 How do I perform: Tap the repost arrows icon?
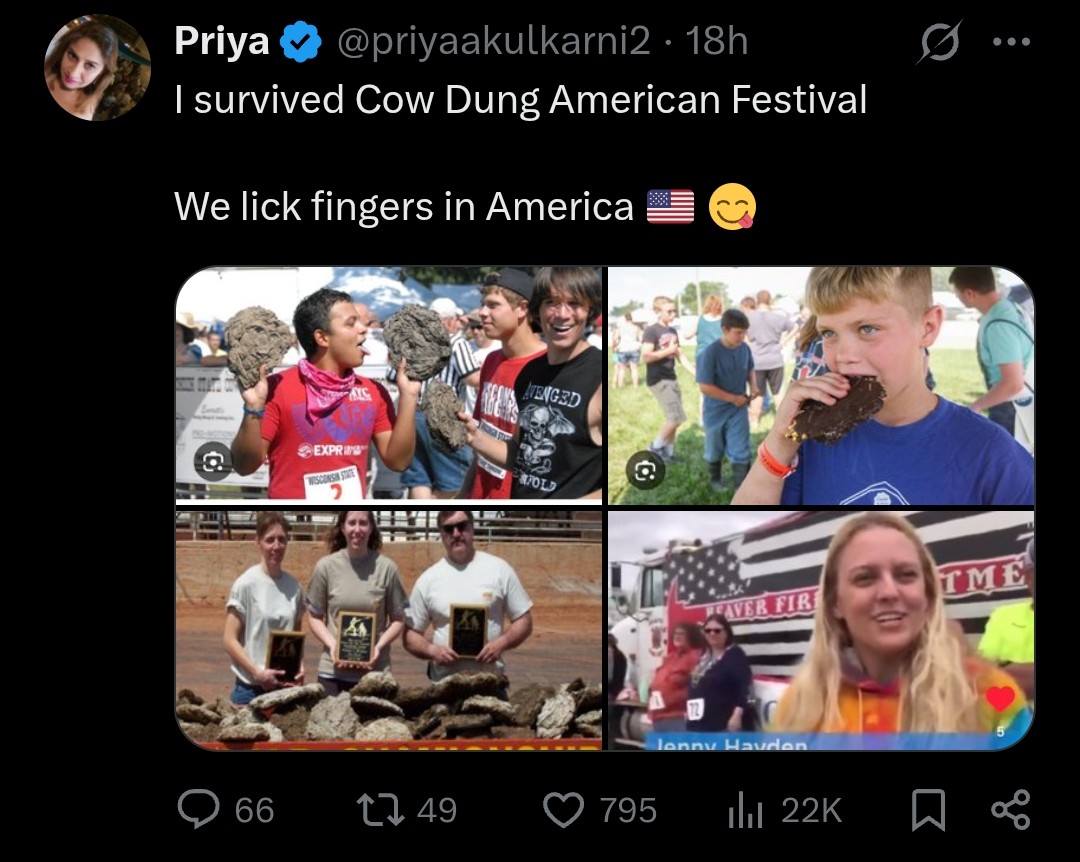coord(380,810)
